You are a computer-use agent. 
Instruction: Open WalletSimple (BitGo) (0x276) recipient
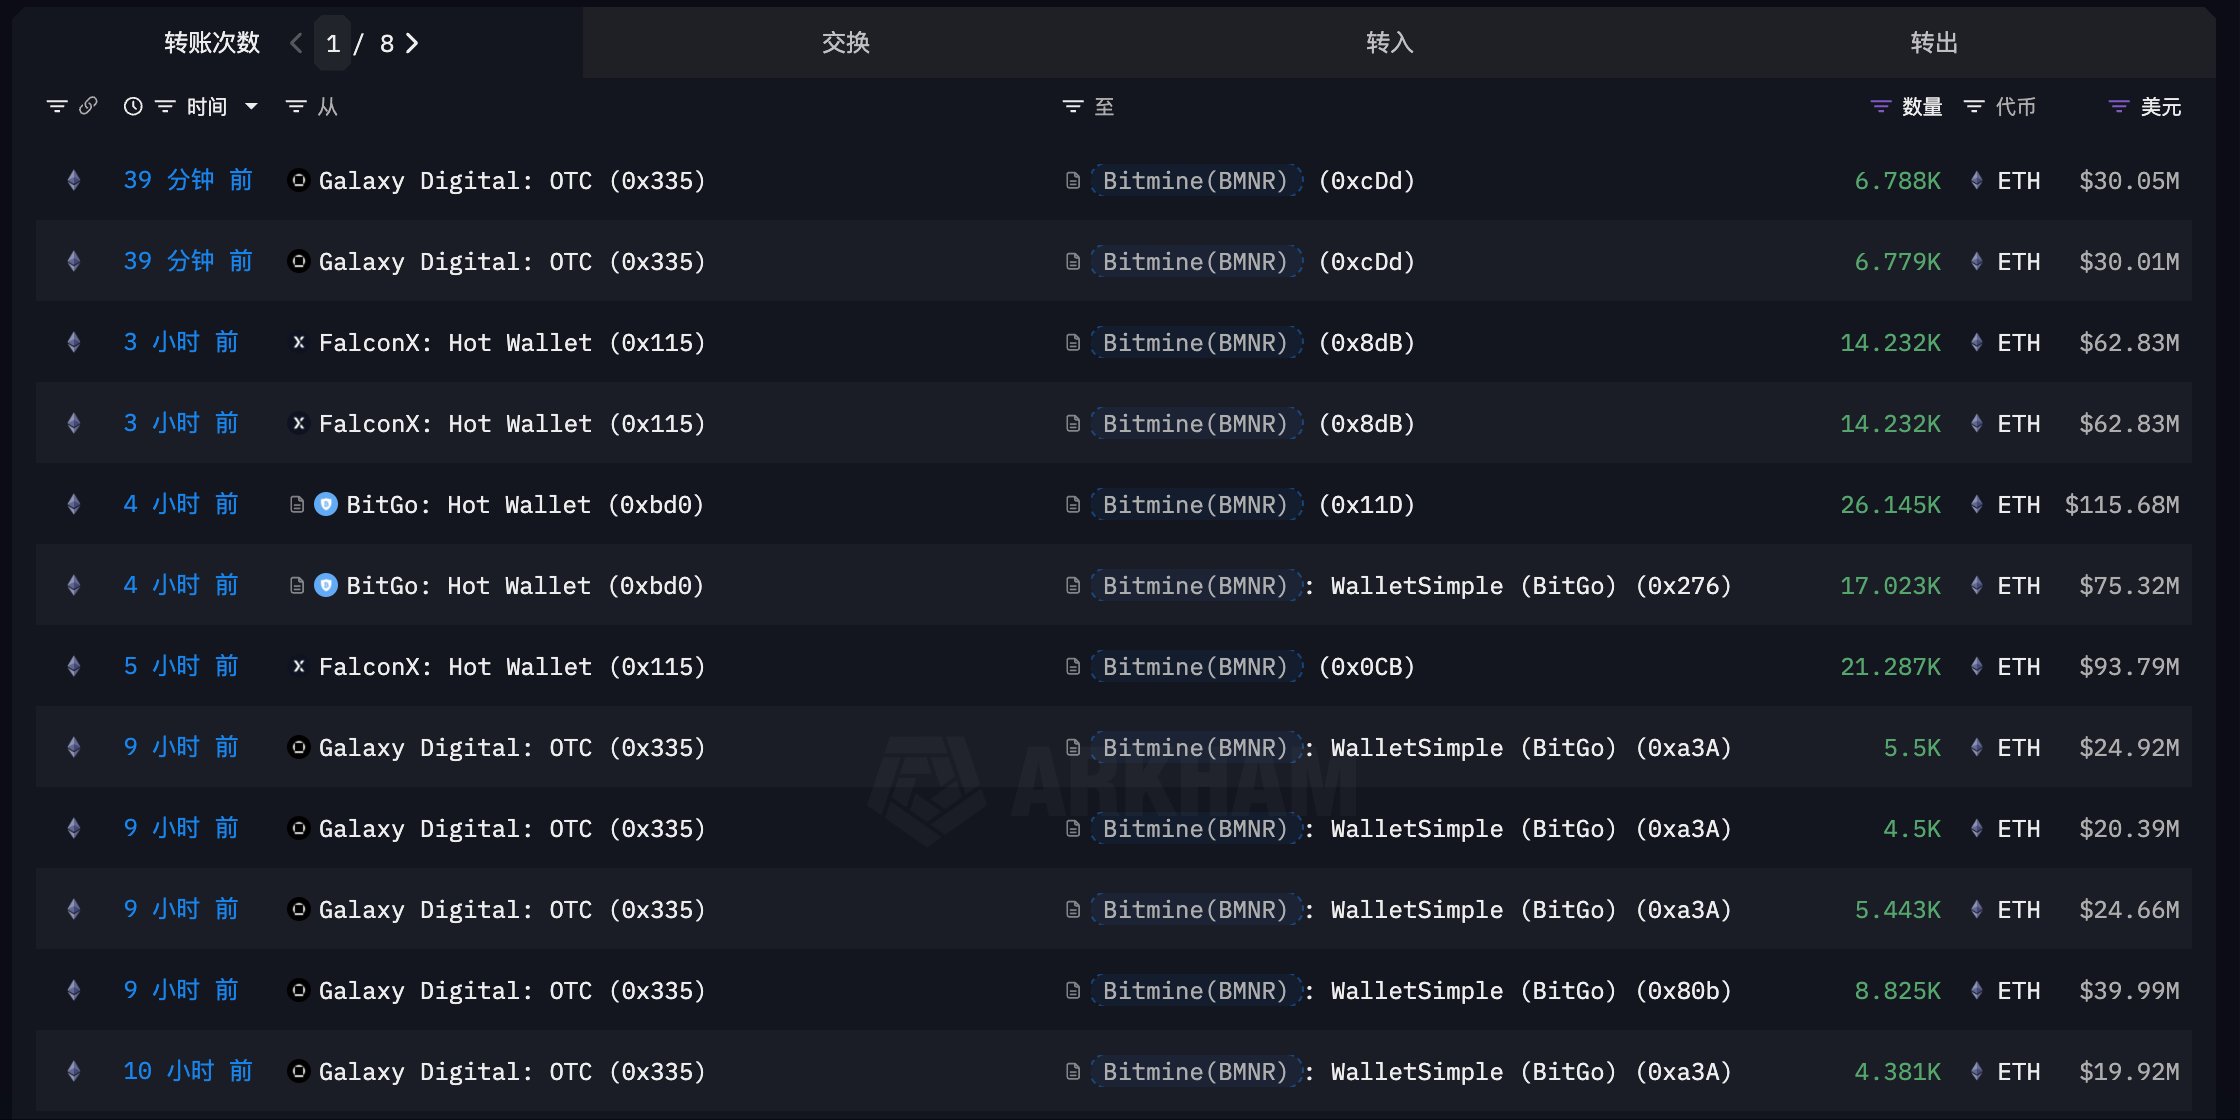[1531, 585]
